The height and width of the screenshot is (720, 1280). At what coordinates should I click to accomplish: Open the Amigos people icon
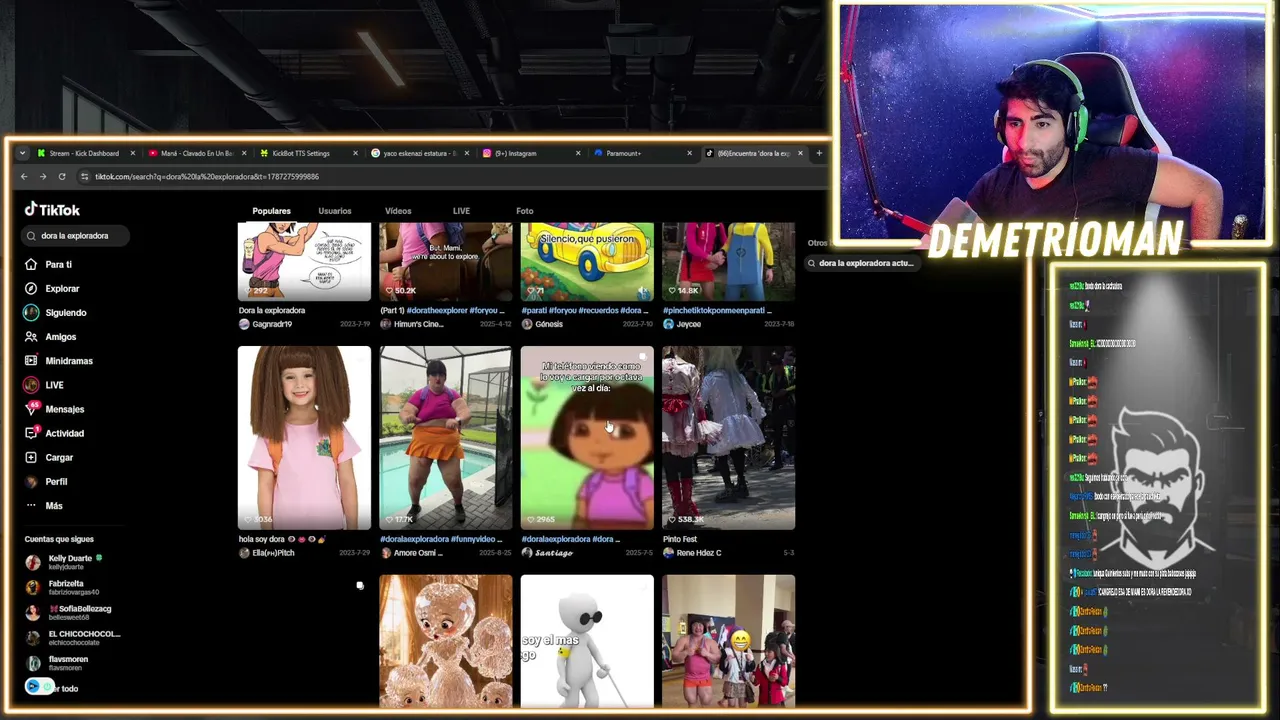(x=31, y=337)
